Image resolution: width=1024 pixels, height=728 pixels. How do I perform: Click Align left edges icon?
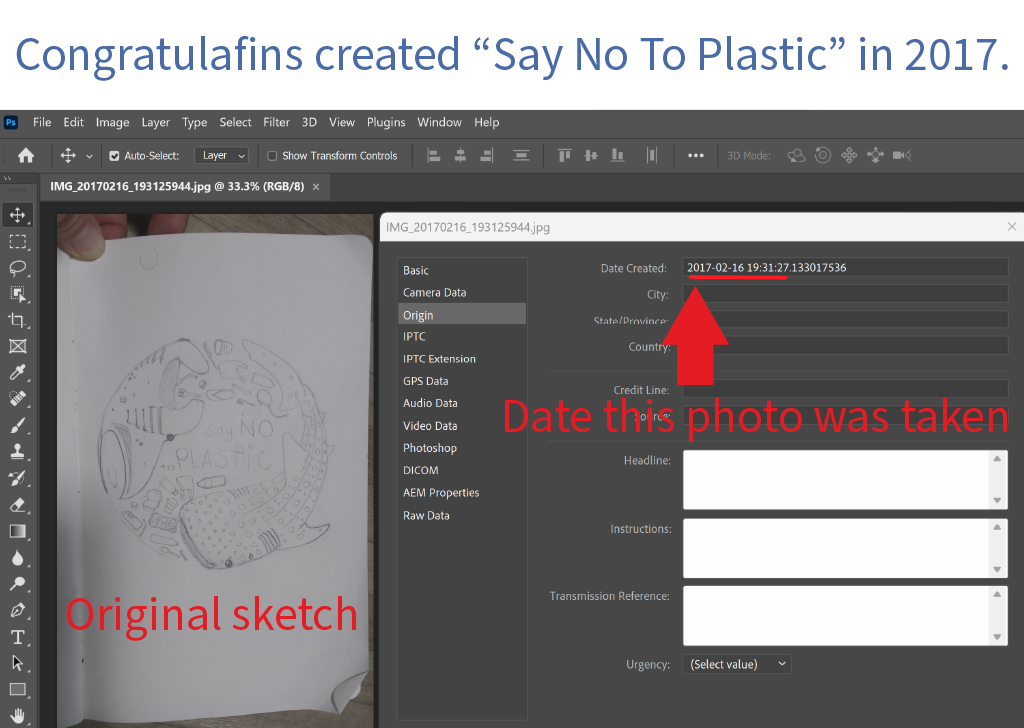point(434,155)
